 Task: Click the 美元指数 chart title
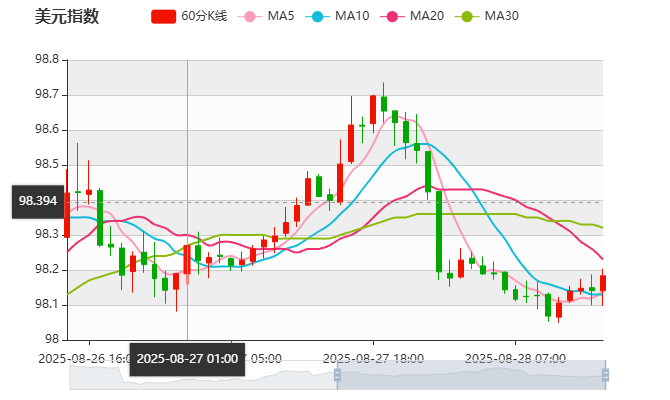tap(67, 16)
